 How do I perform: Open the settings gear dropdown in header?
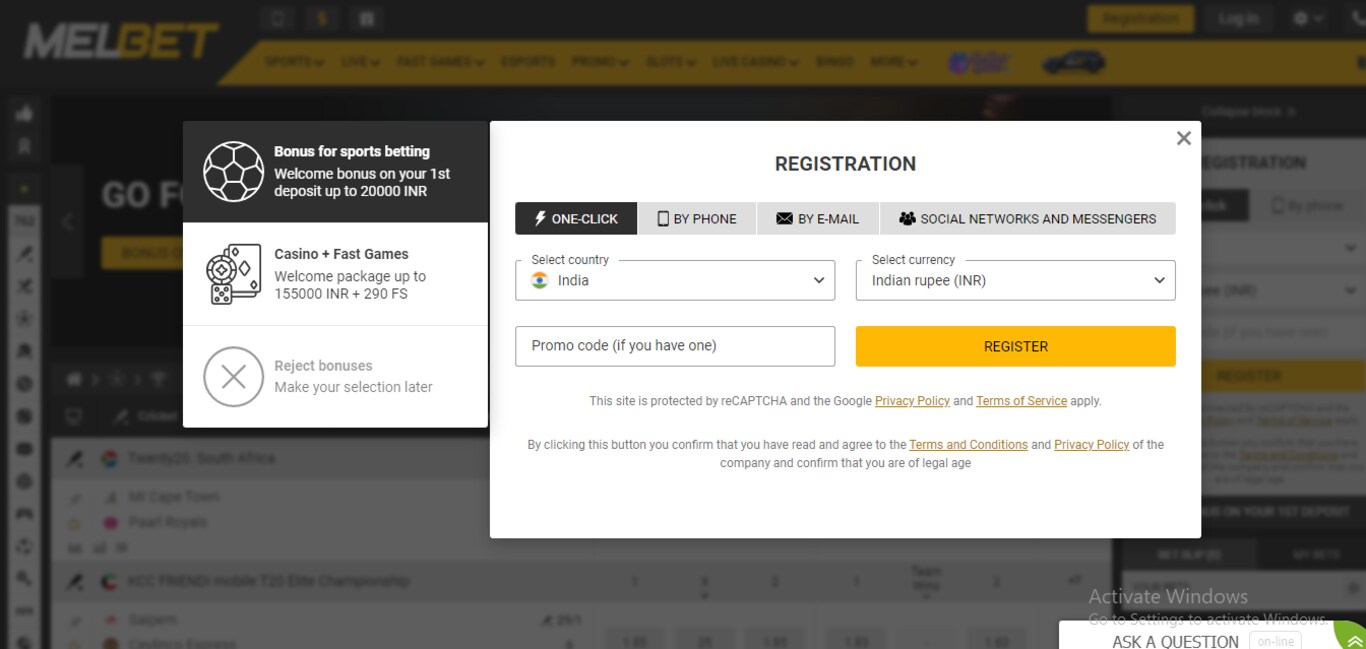[x=1308, y=18]
